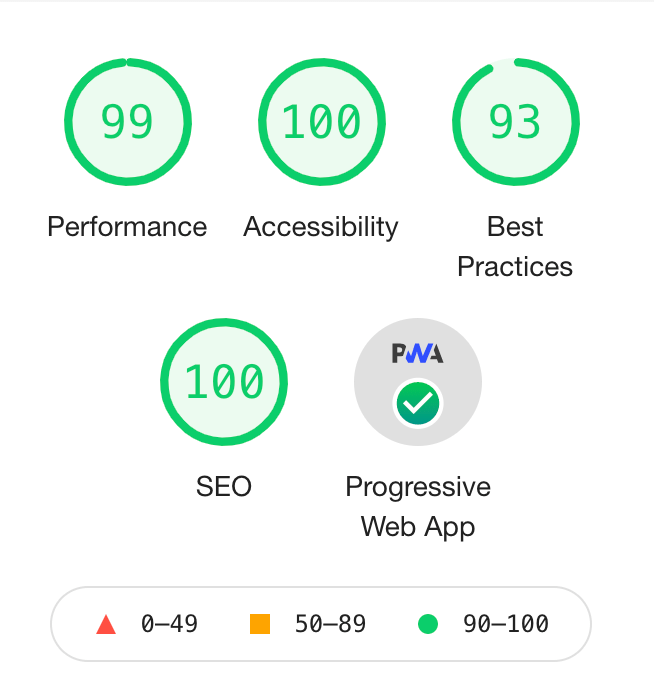
Task: Select the SEO category label
Action: click(224, 487)
